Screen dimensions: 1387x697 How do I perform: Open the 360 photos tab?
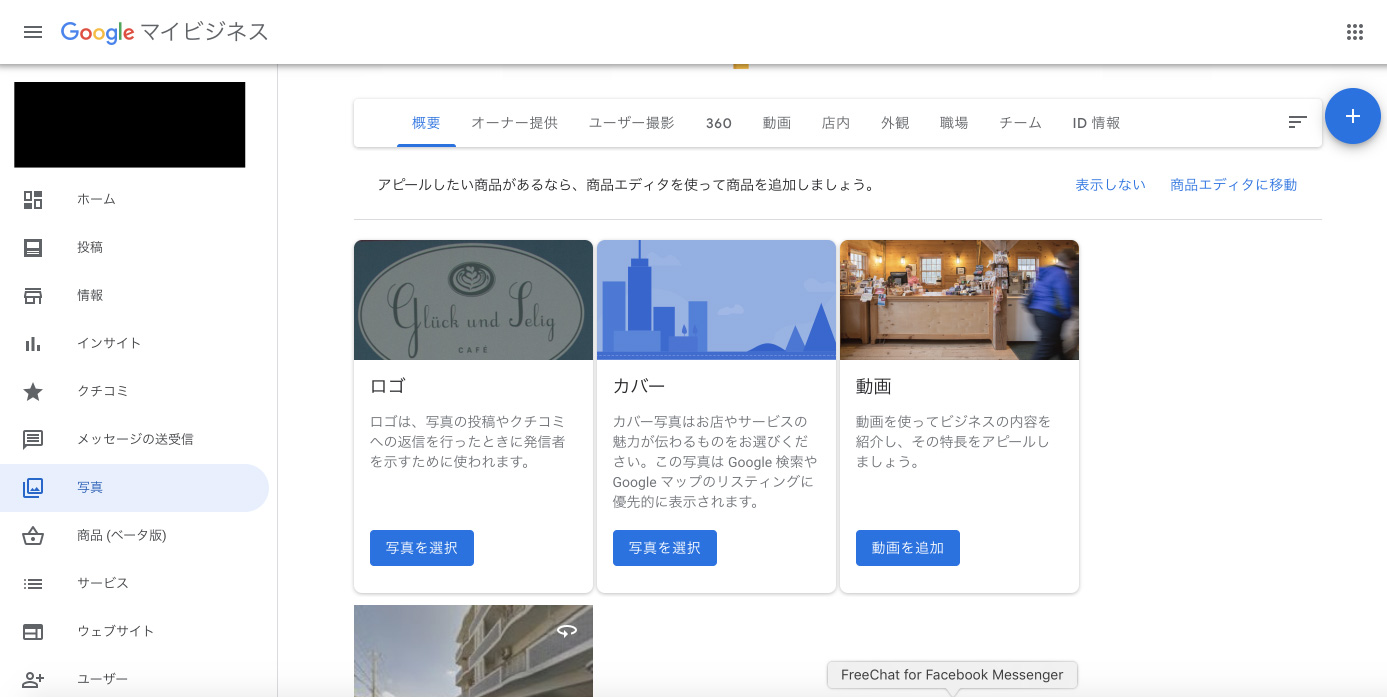tap(718, 122)
